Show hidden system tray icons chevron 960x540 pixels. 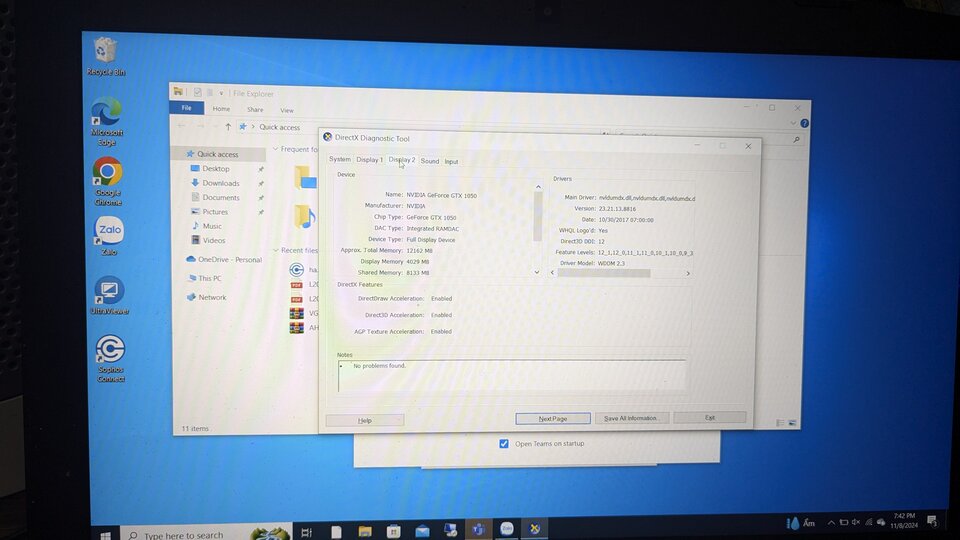click(x=831, y=522)
